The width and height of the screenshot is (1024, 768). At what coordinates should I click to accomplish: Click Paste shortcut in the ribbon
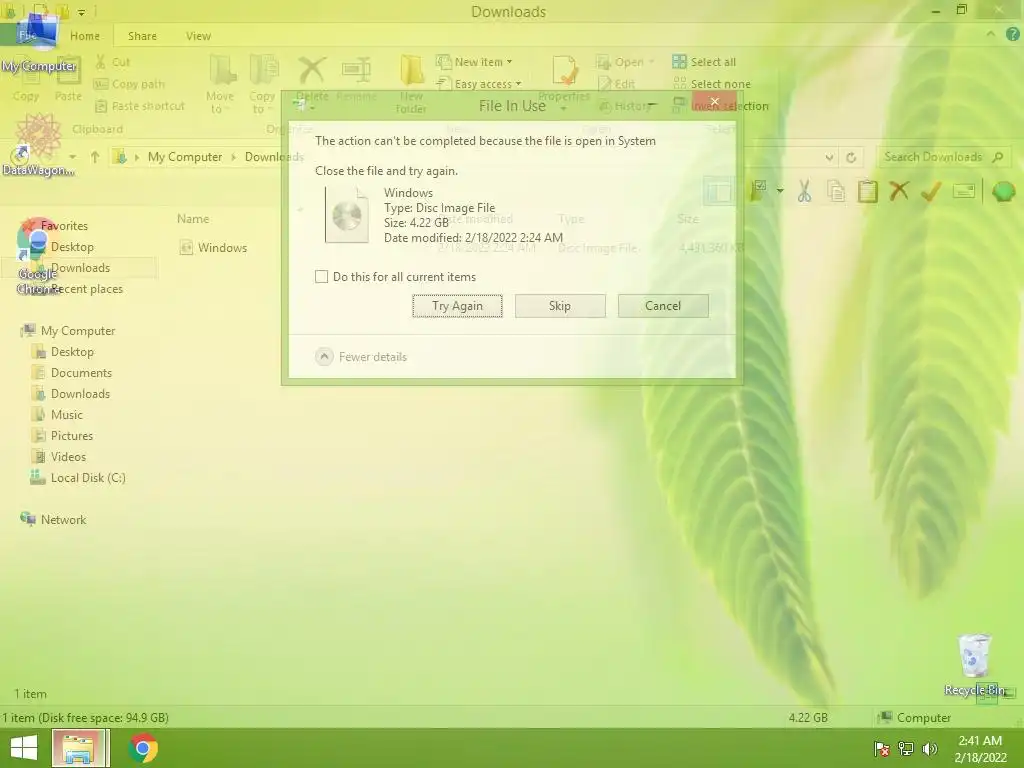coord(140,106)
